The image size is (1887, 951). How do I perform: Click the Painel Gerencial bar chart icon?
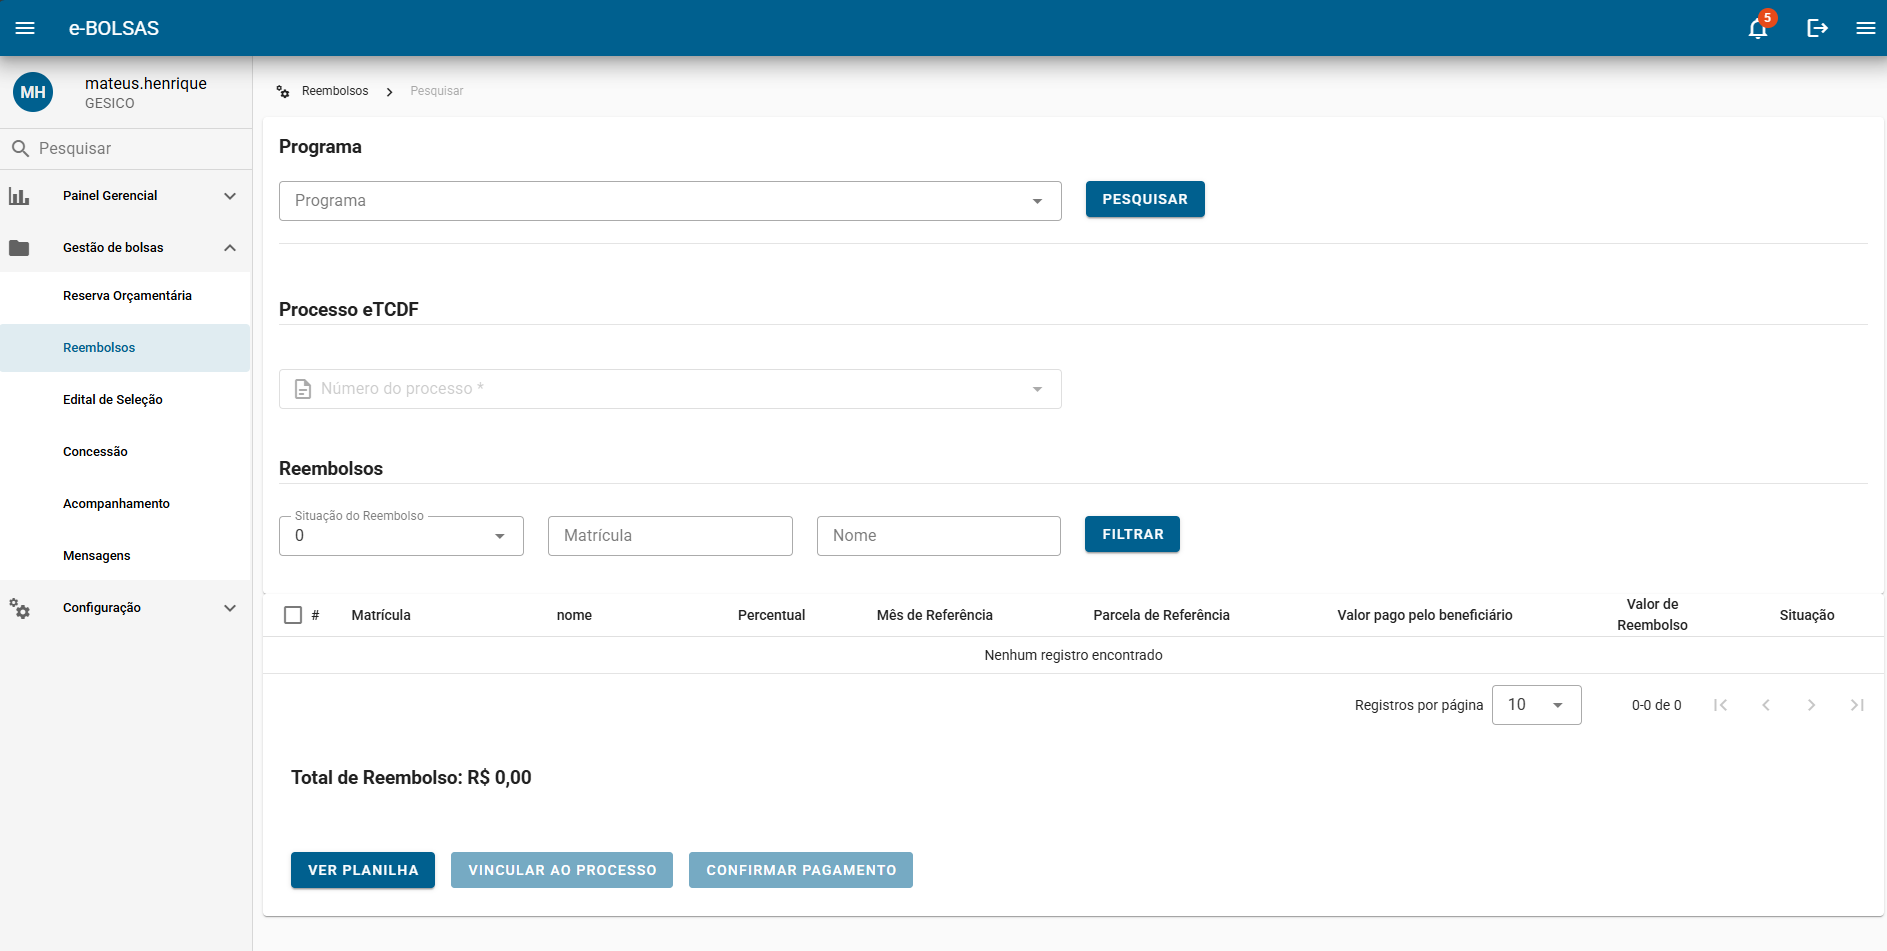pos(19,196)
